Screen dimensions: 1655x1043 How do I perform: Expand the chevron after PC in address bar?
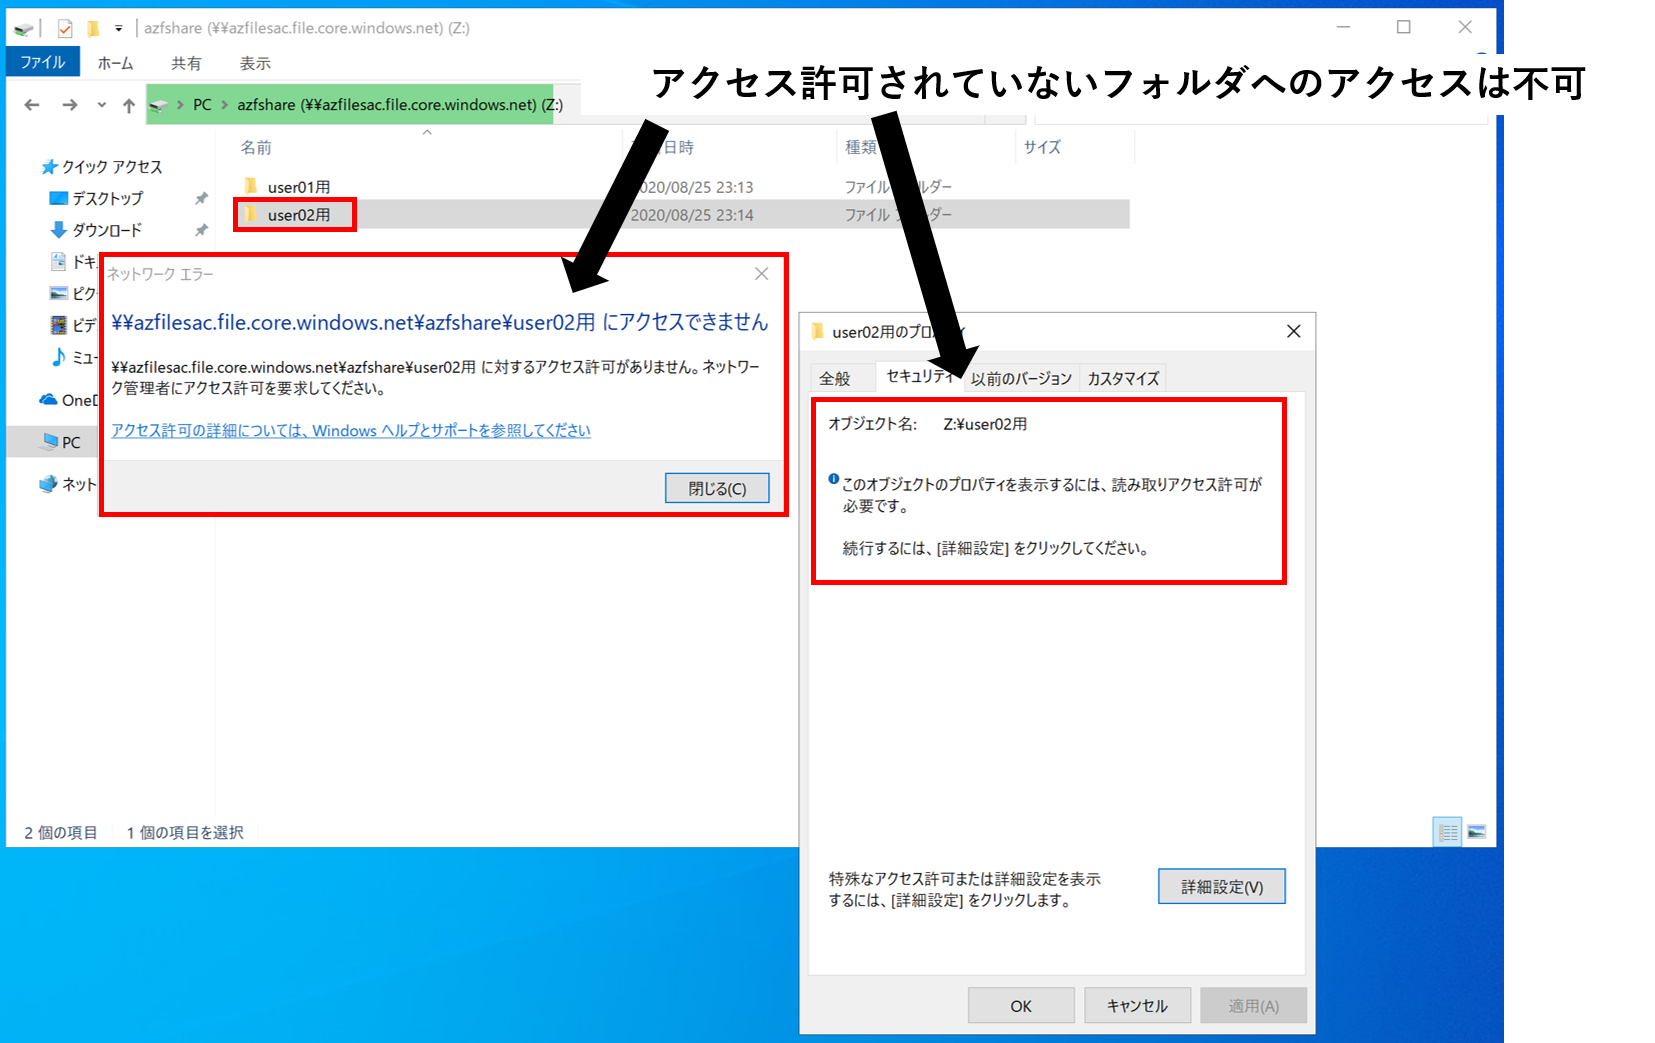point(225,105)
